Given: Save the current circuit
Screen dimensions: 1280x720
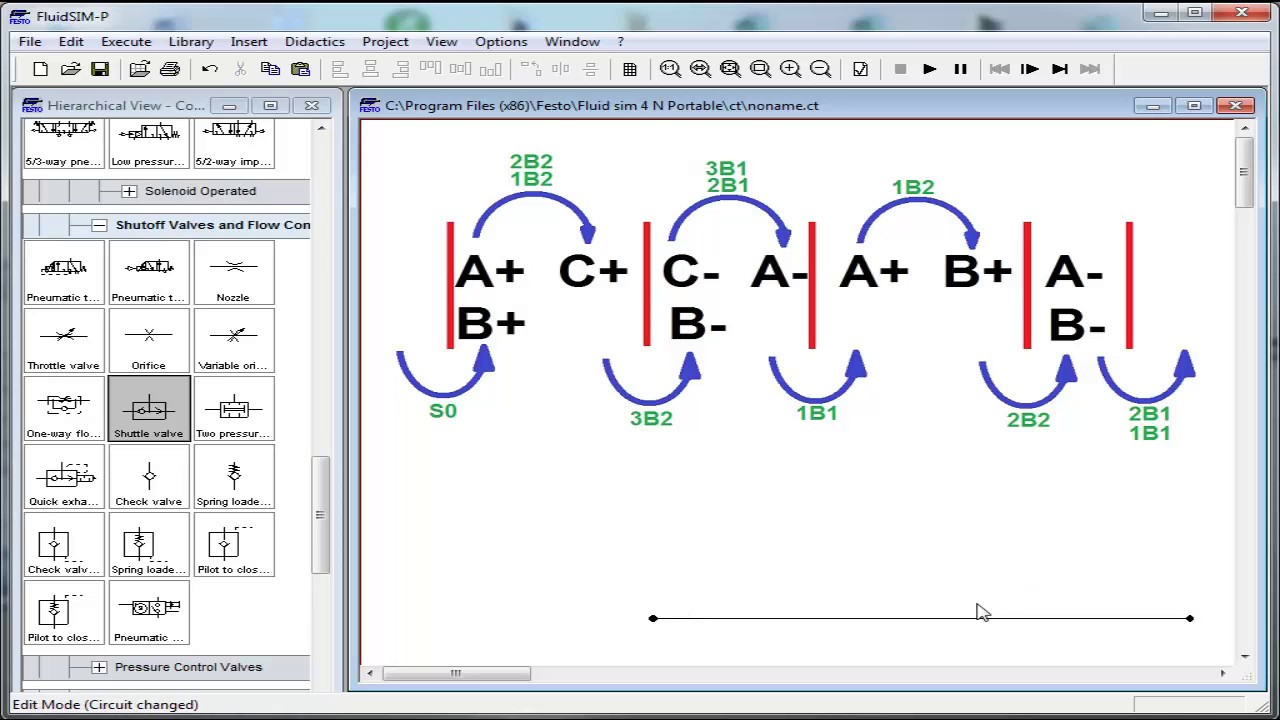Looking at the screenshot, I should (x=100, y=69).
